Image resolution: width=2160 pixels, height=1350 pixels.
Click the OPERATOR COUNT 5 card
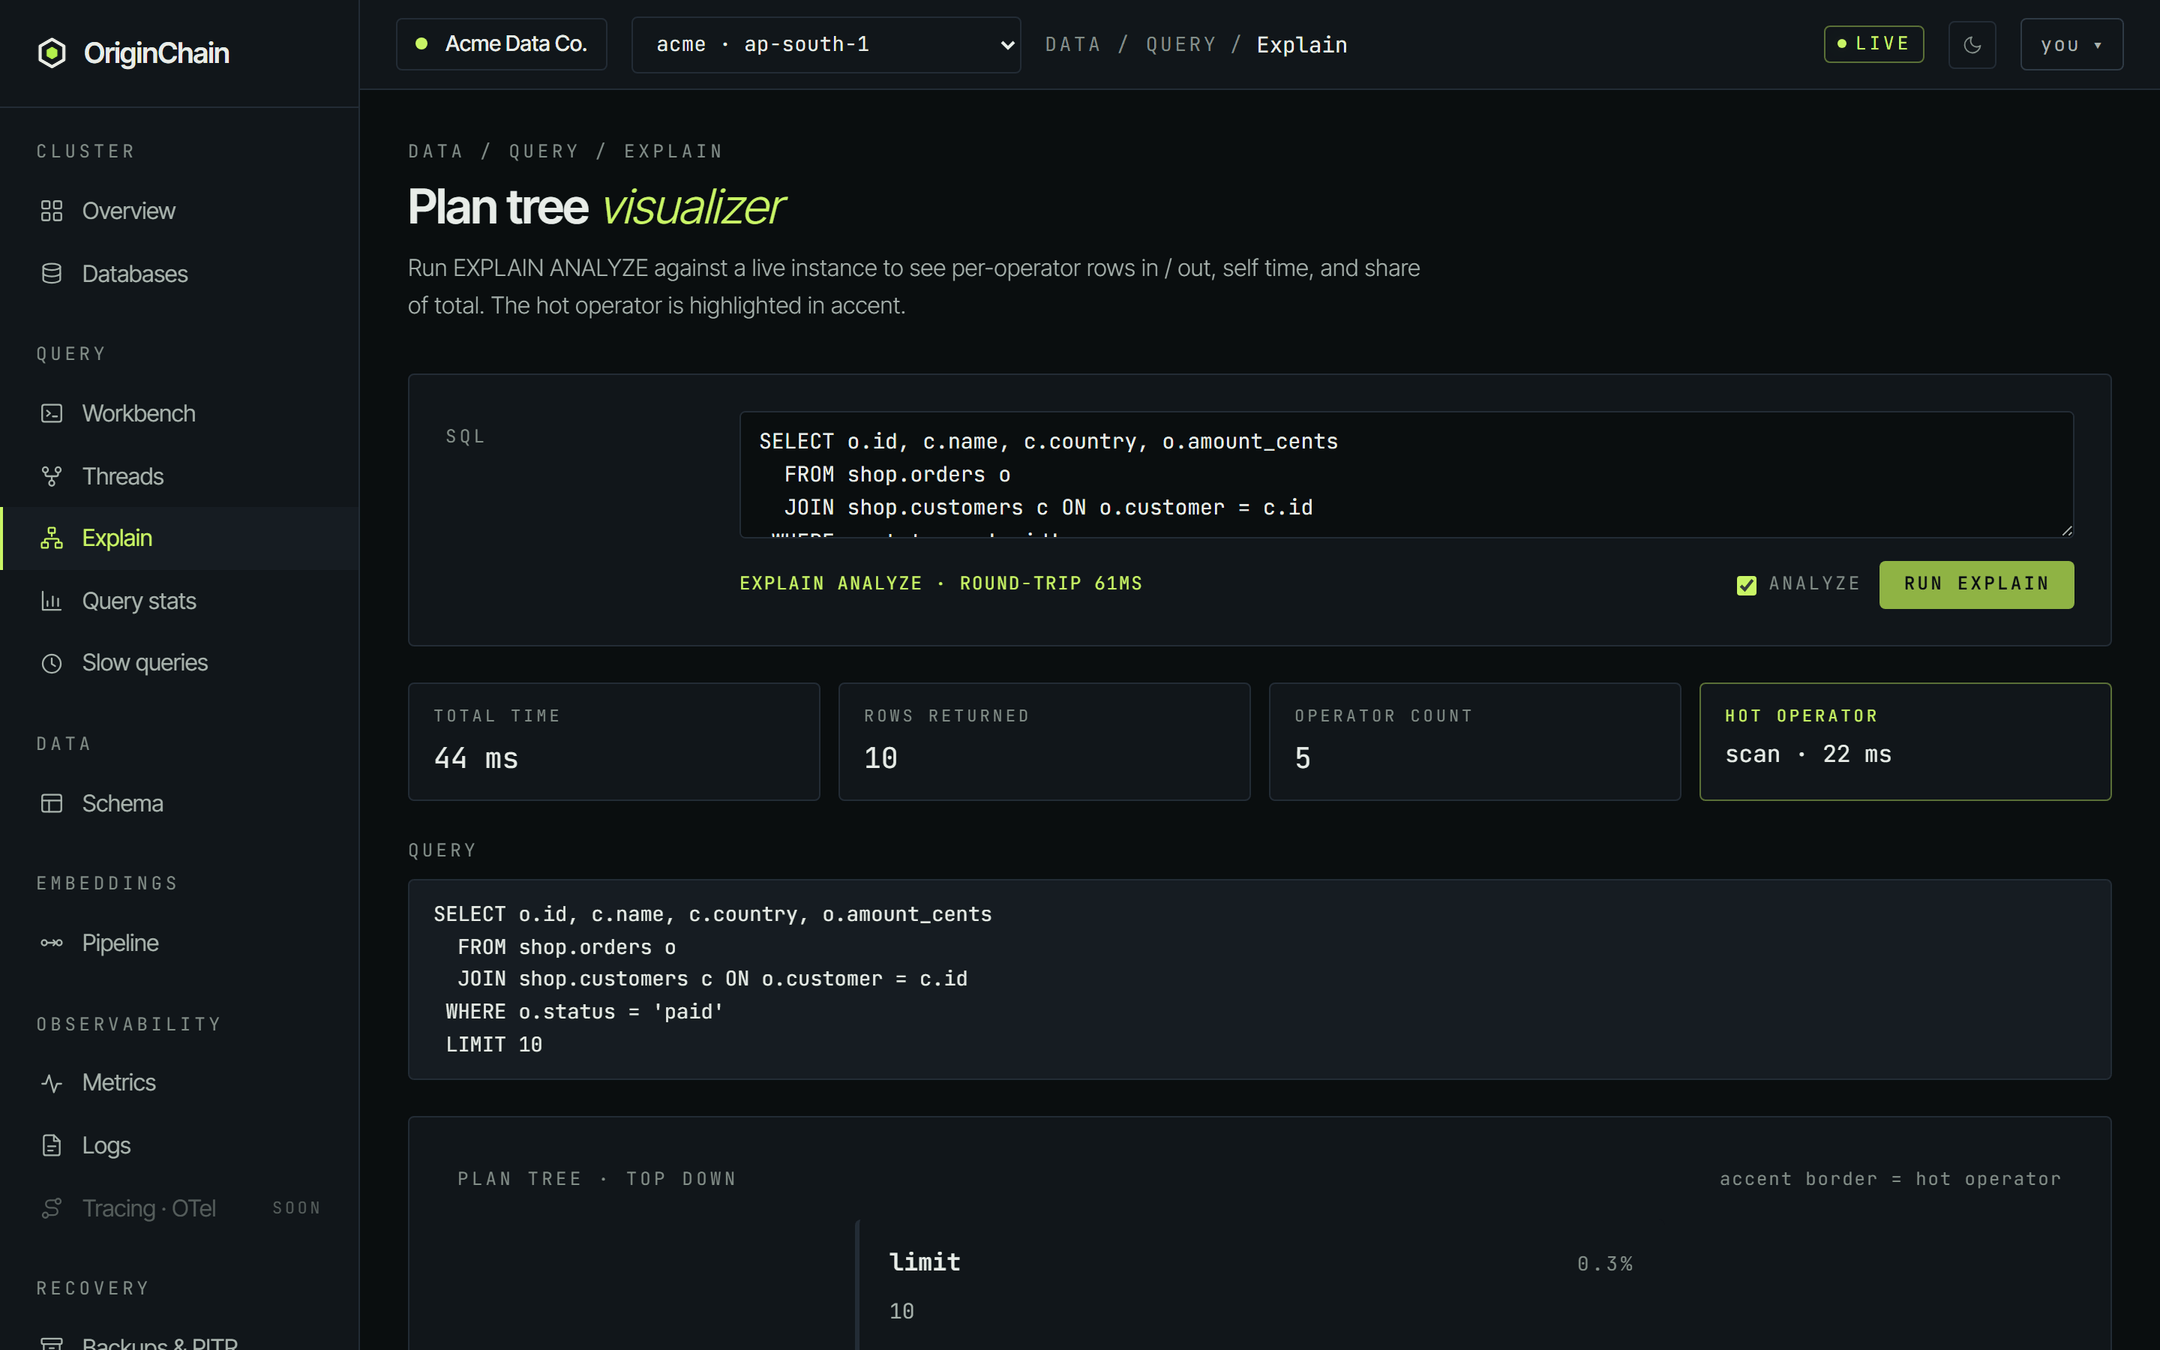coord(1475,741)
